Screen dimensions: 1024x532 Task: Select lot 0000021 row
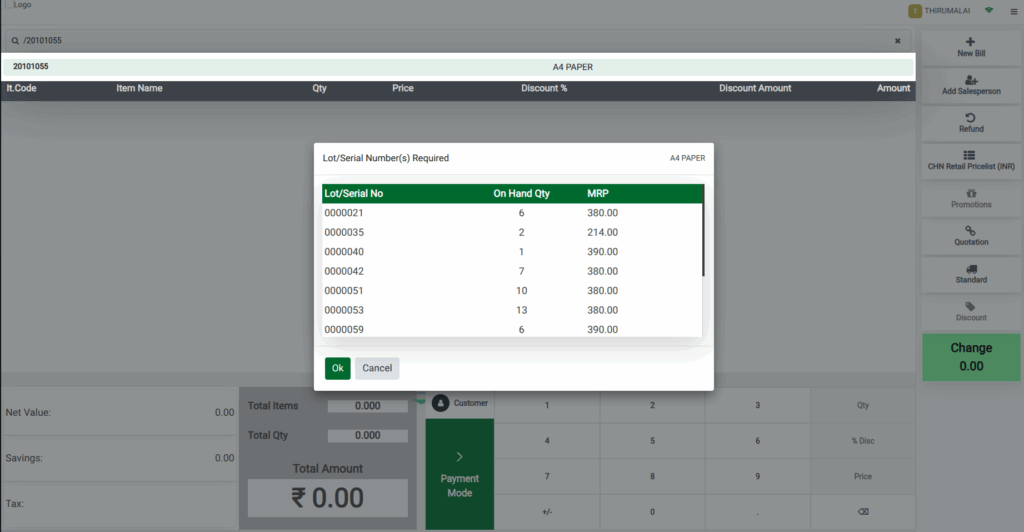click(x=512, y=213)
